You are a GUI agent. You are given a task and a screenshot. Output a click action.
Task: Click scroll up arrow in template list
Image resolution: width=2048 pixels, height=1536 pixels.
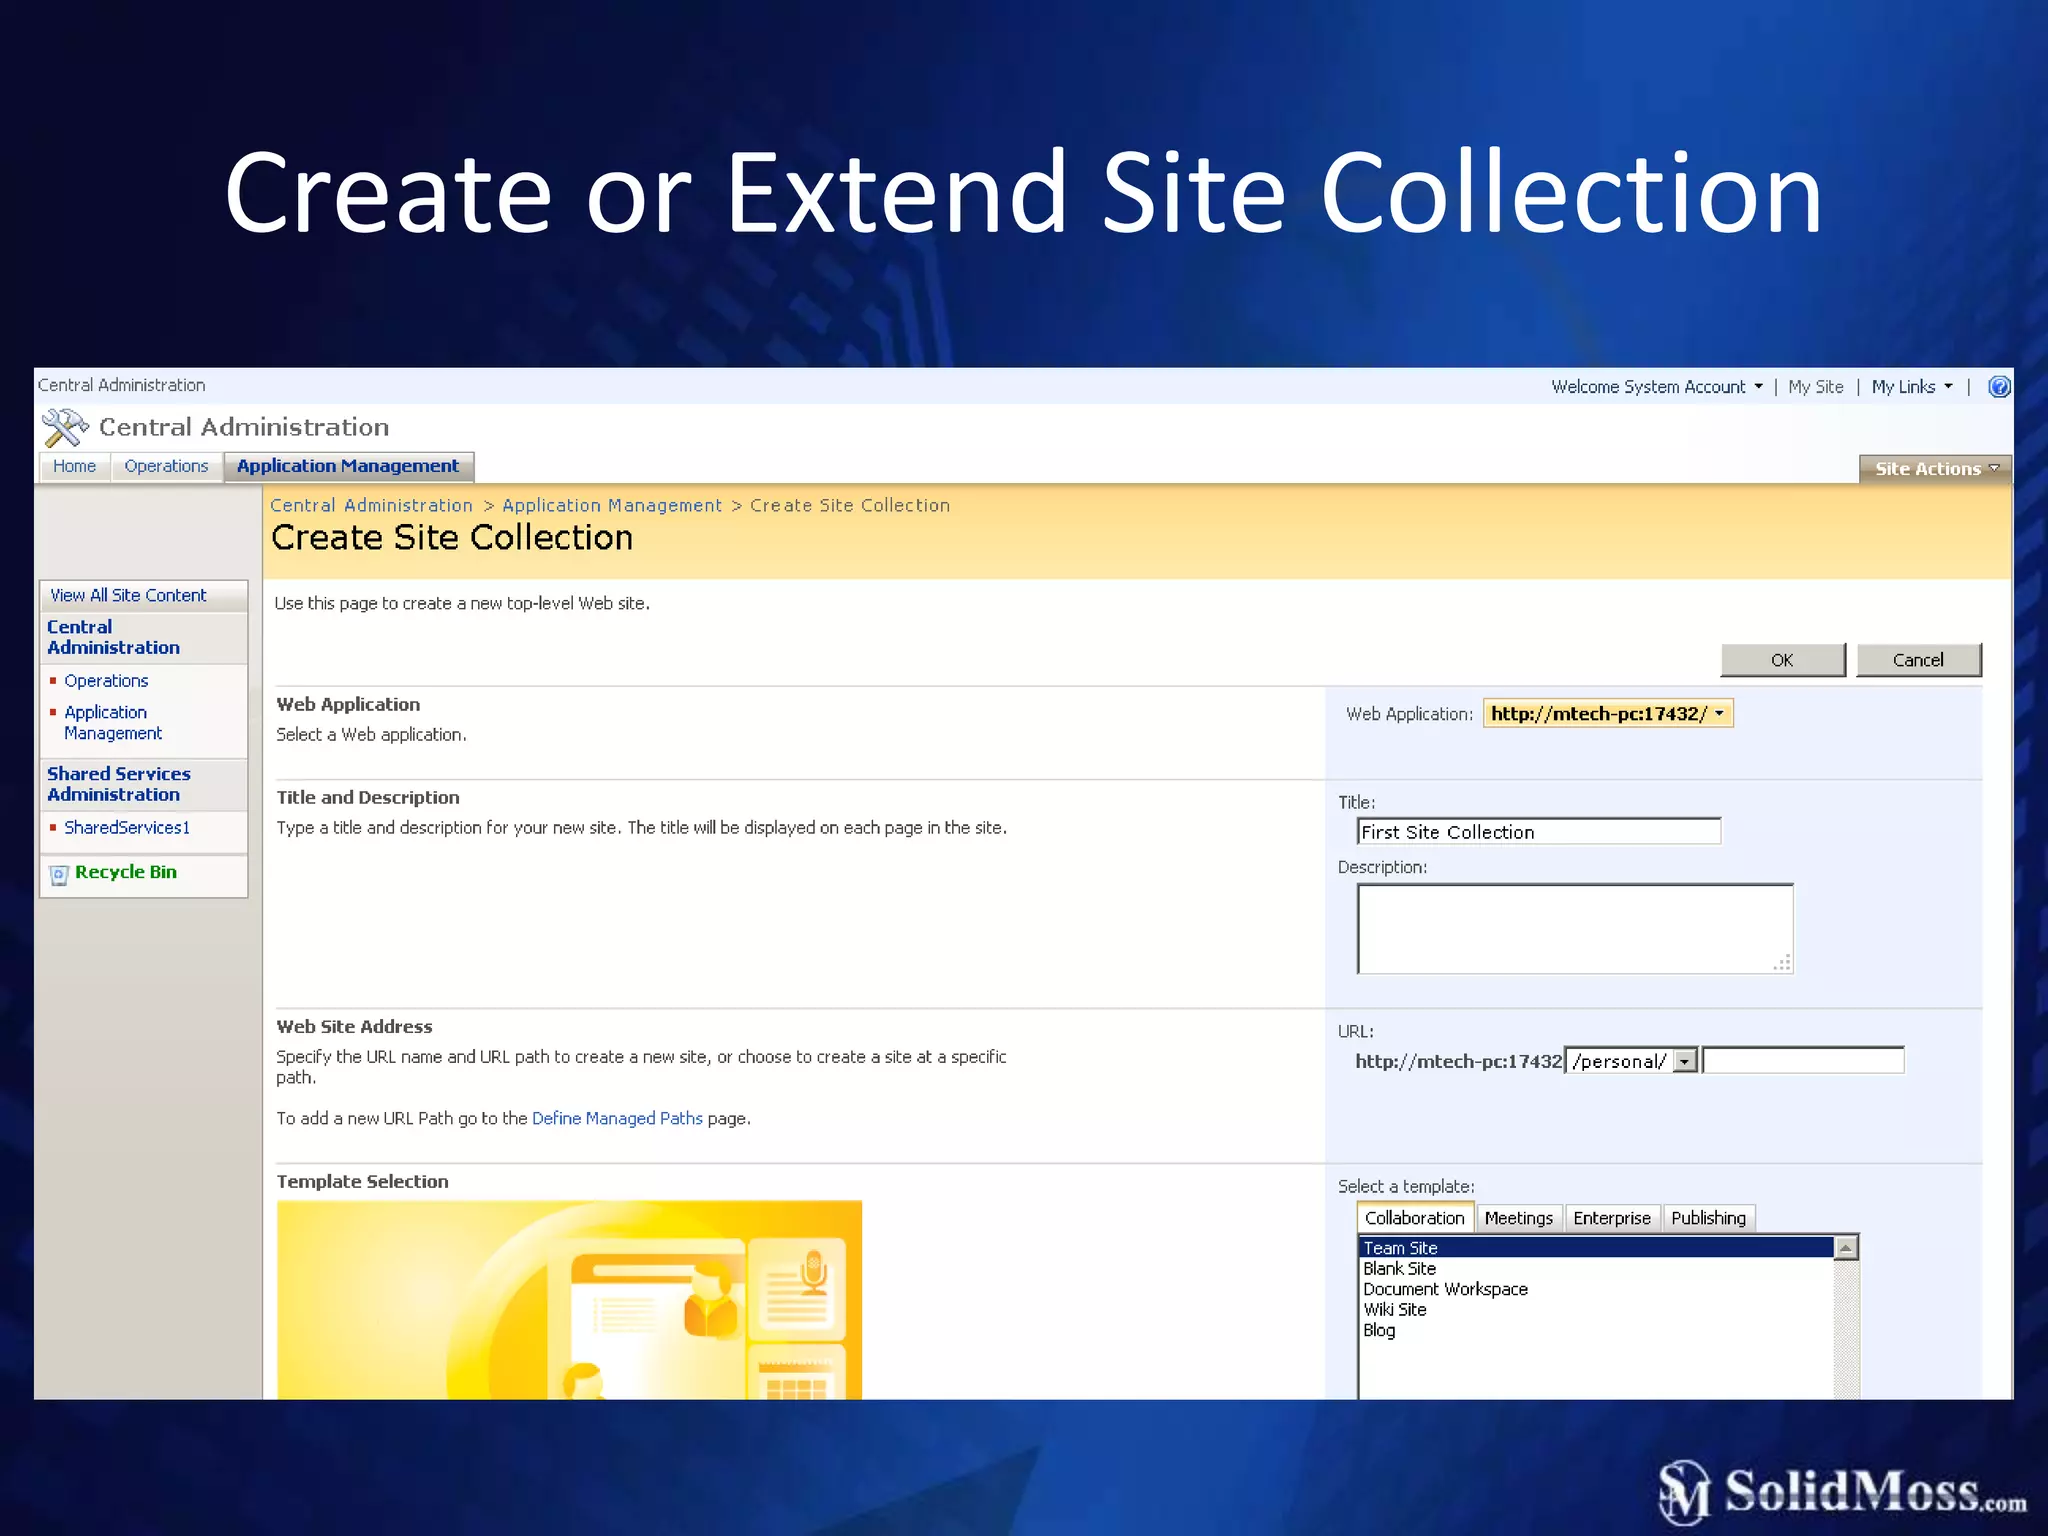pos(1846,1248)
